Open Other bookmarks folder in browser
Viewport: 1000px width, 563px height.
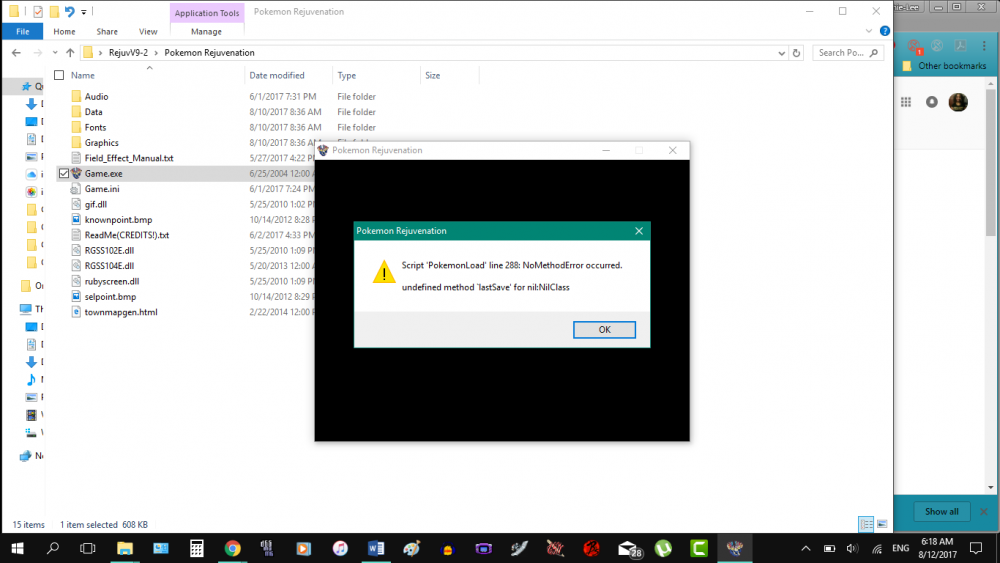tap(945, 66)
